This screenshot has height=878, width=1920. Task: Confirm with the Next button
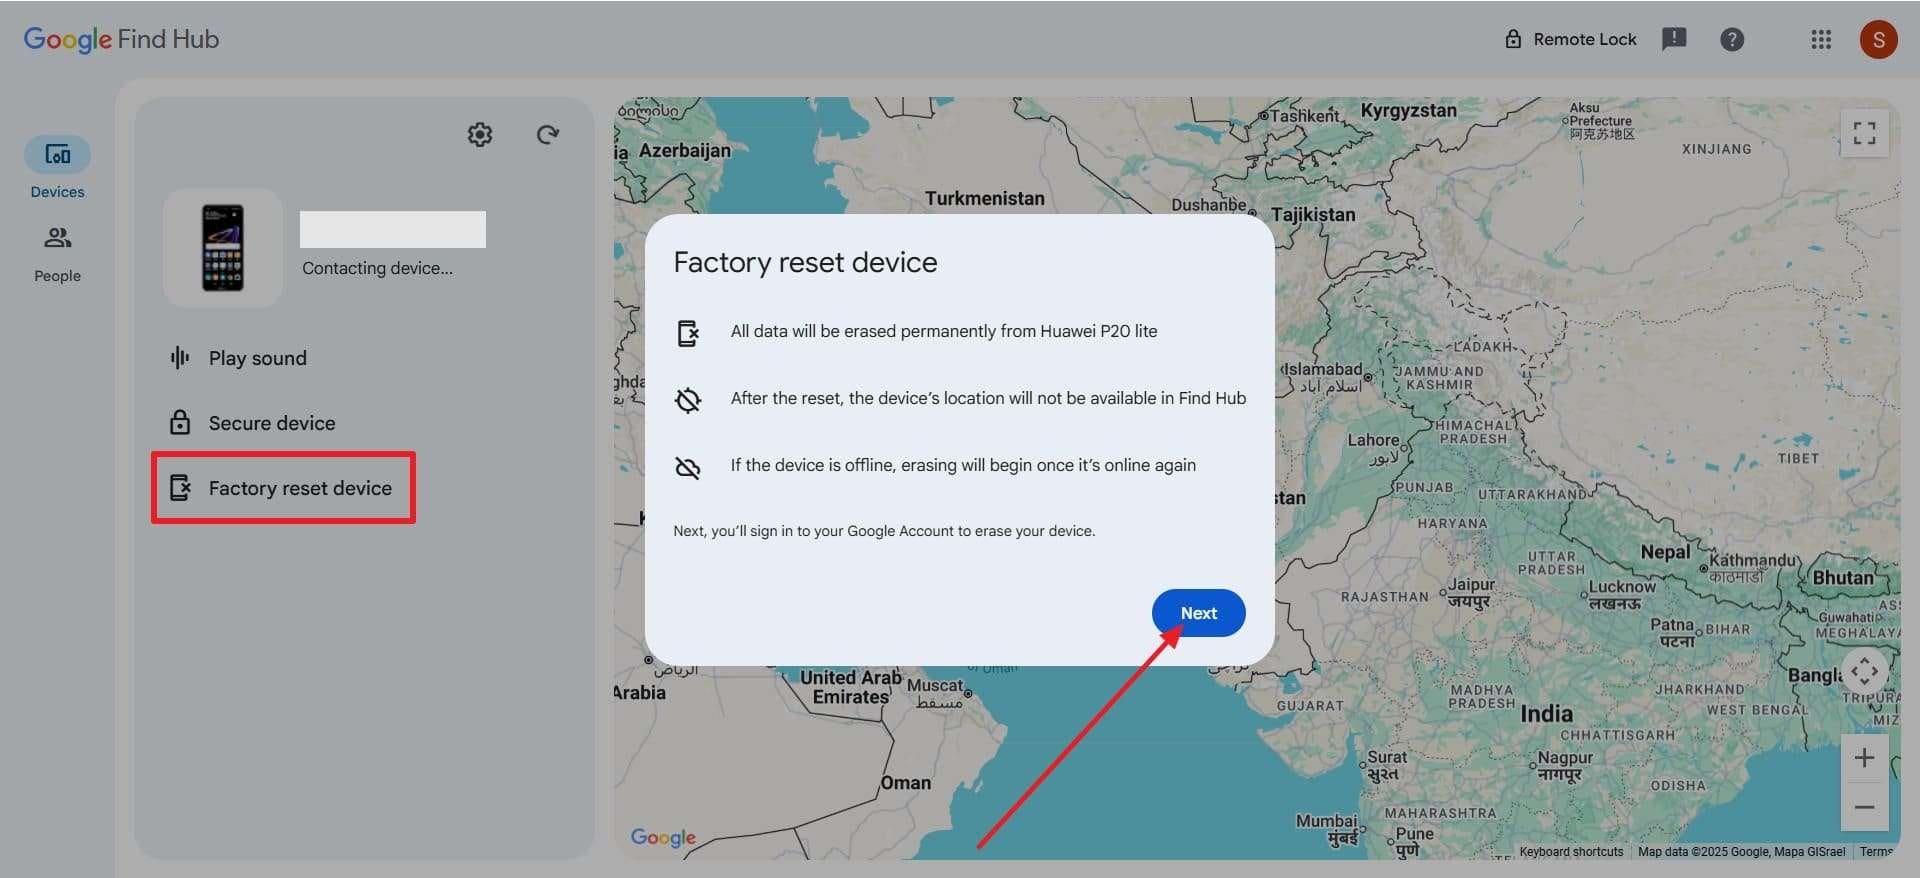[1198, 613]
